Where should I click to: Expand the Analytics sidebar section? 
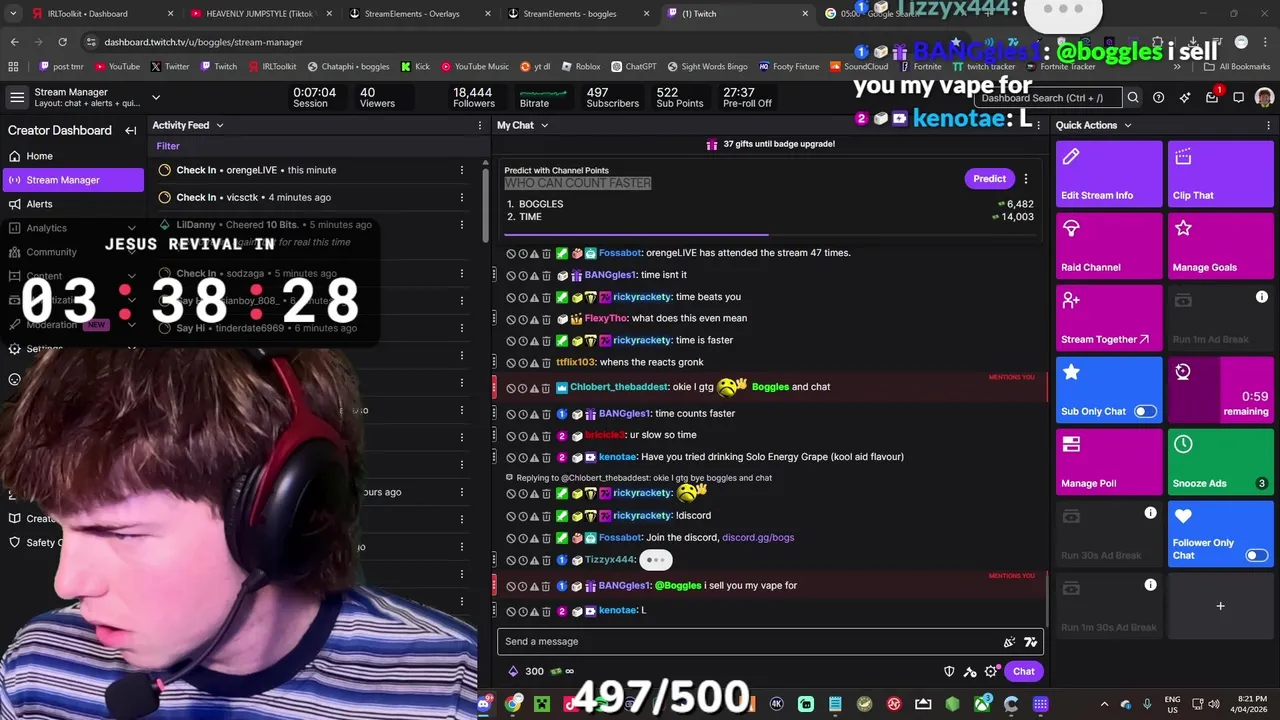pos(131,228)
